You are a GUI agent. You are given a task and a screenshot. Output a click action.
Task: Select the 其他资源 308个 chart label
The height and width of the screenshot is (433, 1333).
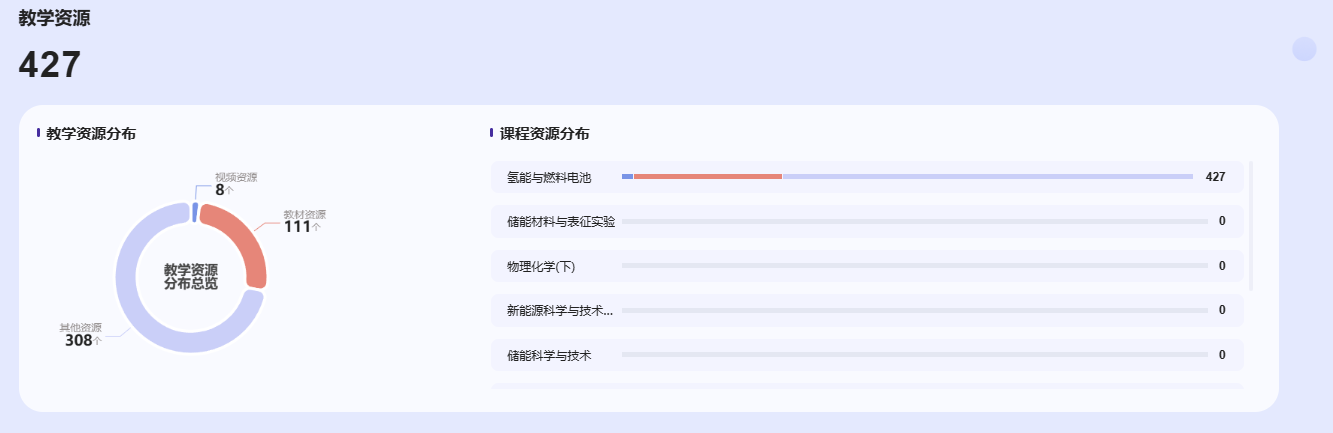[x=82, y=335]
